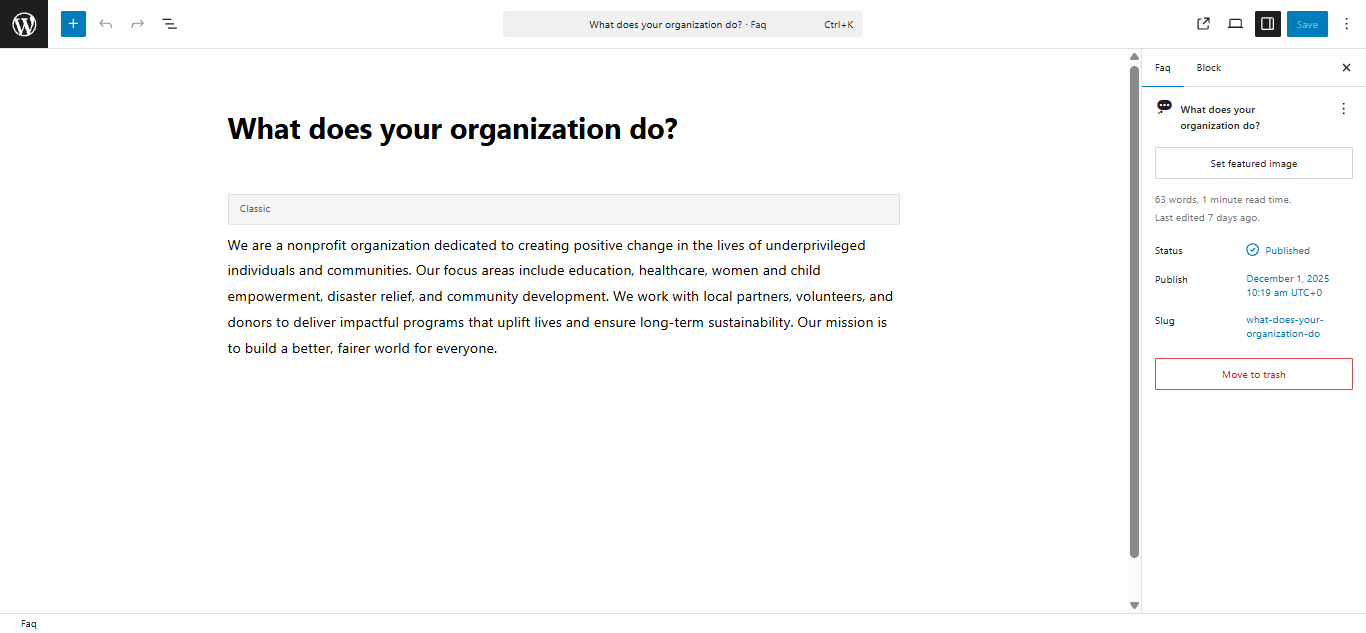Open the block inserter plus button
Viewport: 1366px width, 633px height.
[73, 24]
